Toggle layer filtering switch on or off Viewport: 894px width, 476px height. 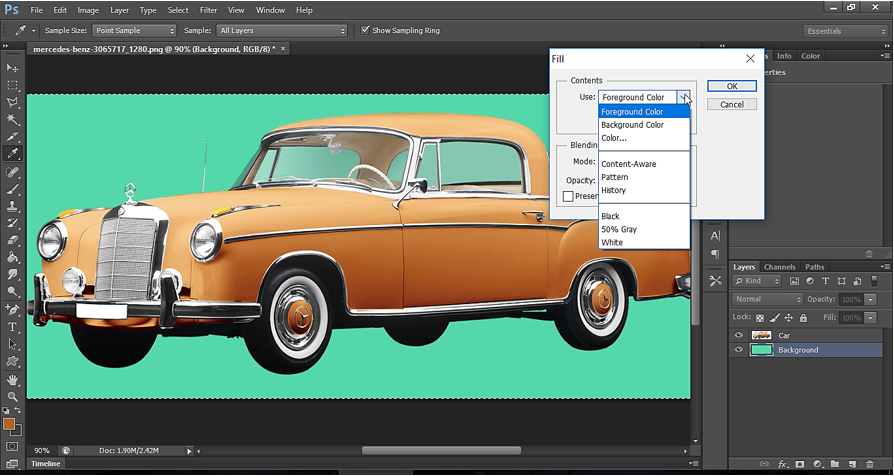(x=875, y=280)
